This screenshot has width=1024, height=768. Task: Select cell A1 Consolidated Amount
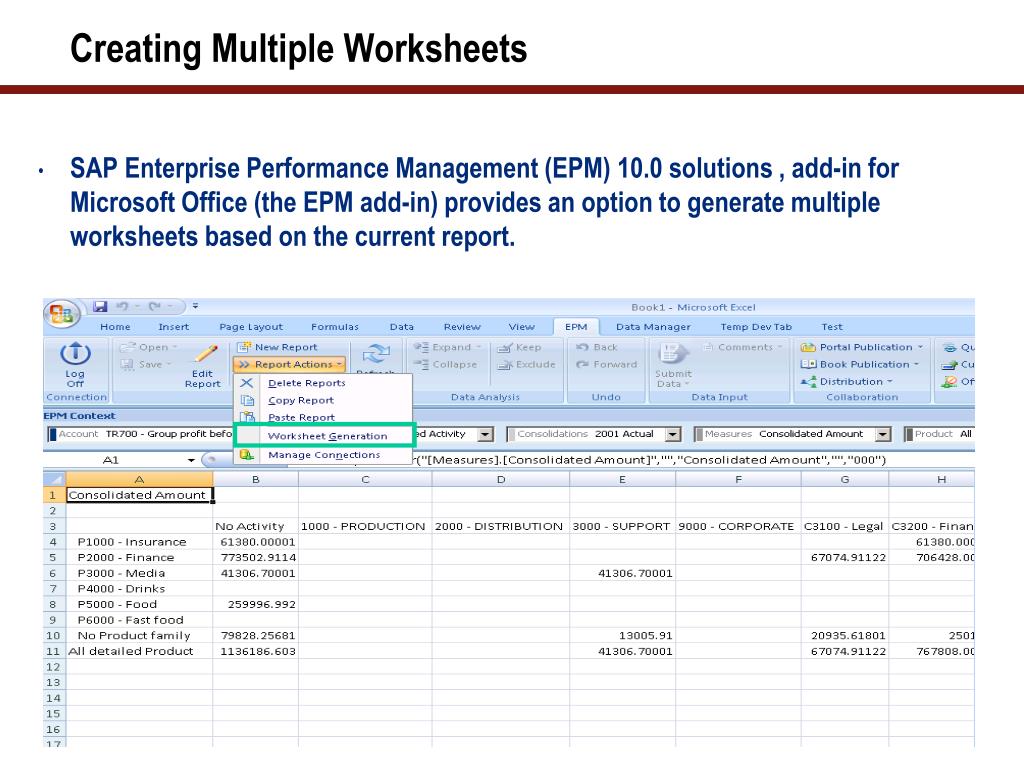point(139,495)
